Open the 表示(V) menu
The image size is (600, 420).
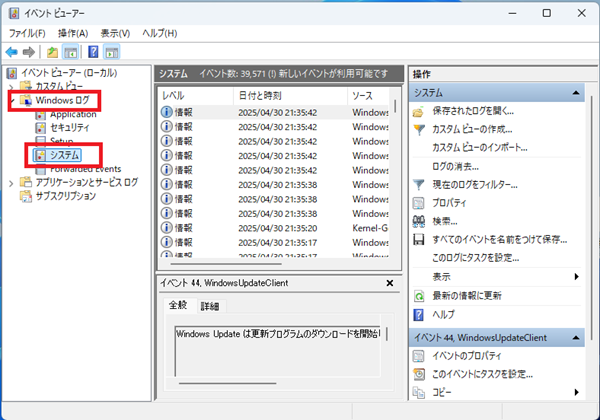tap(115, 33)
